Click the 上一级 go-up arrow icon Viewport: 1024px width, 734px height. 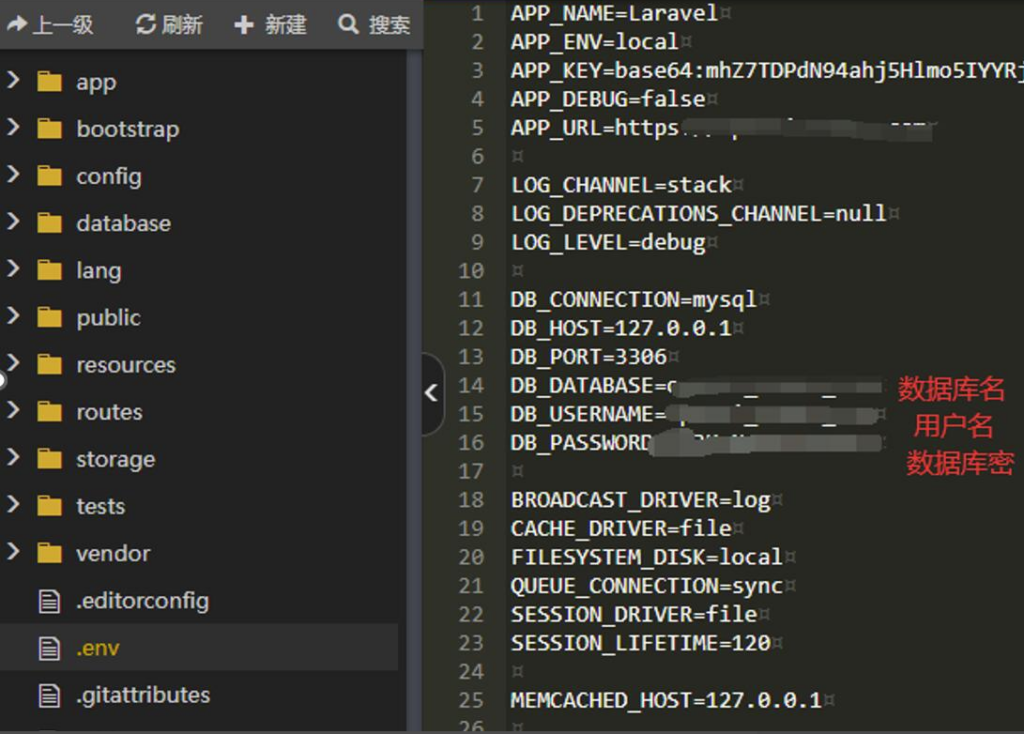coord(17,24)
